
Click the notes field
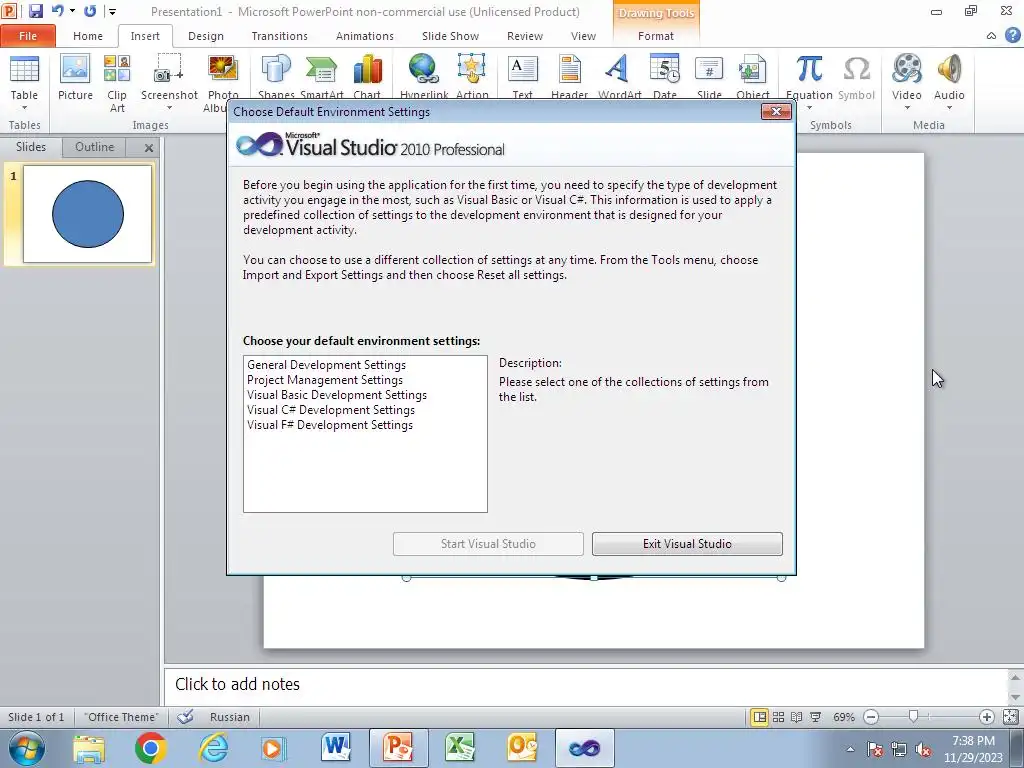click(x=586, y=684)
